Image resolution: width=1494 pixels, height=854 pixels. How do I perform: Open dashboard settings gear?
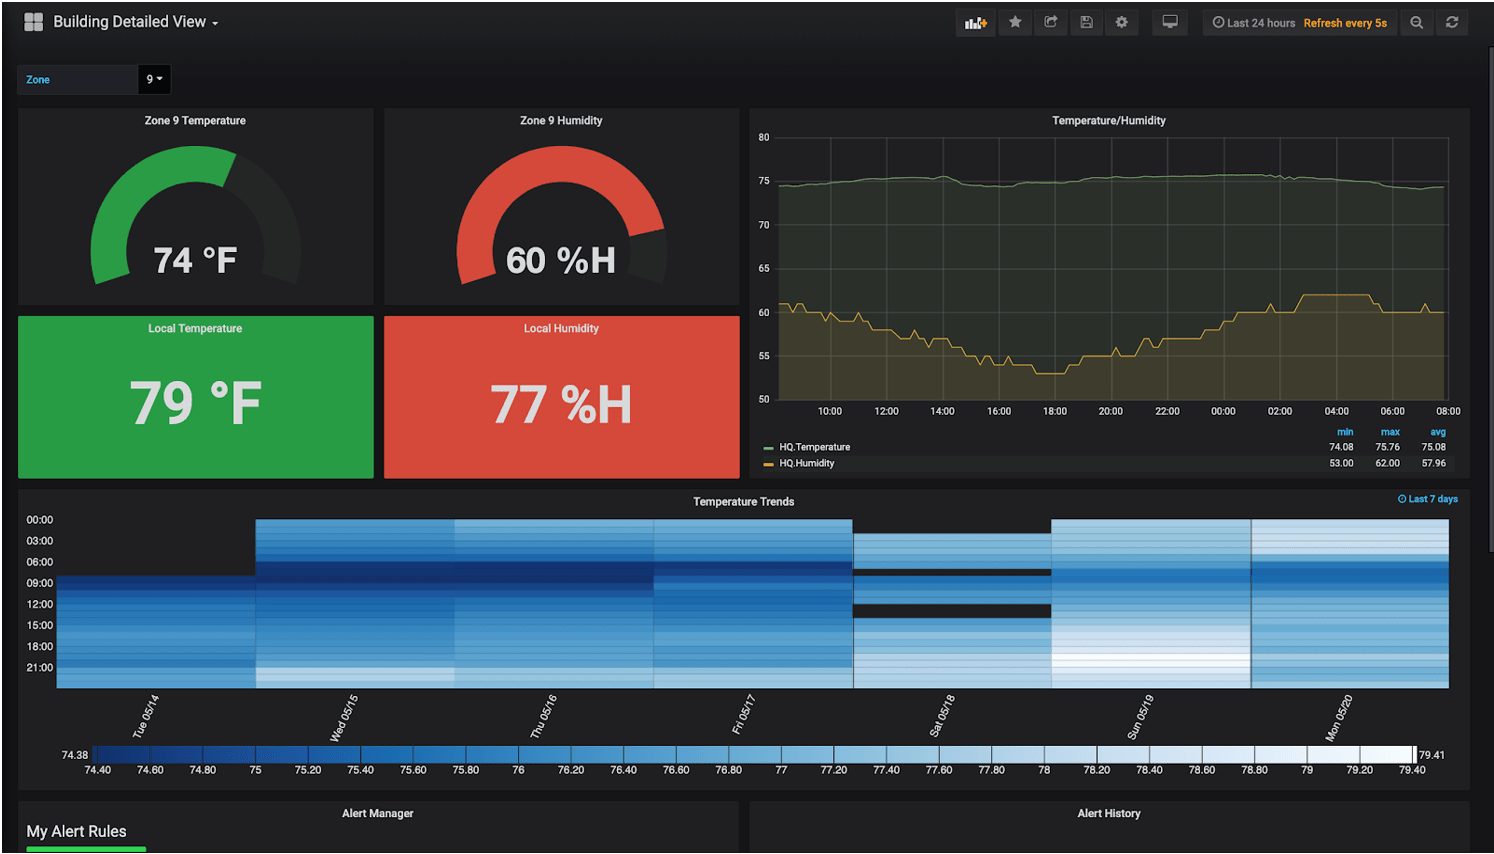tap(1122, 22)
